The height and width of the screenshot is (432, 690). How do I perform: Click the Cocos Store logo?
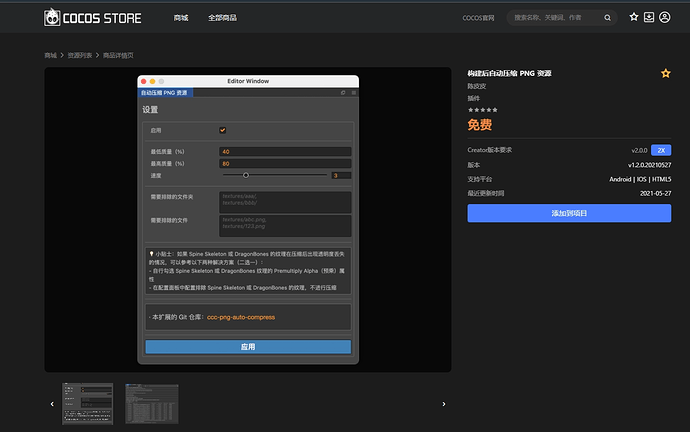tap(93, 18)
